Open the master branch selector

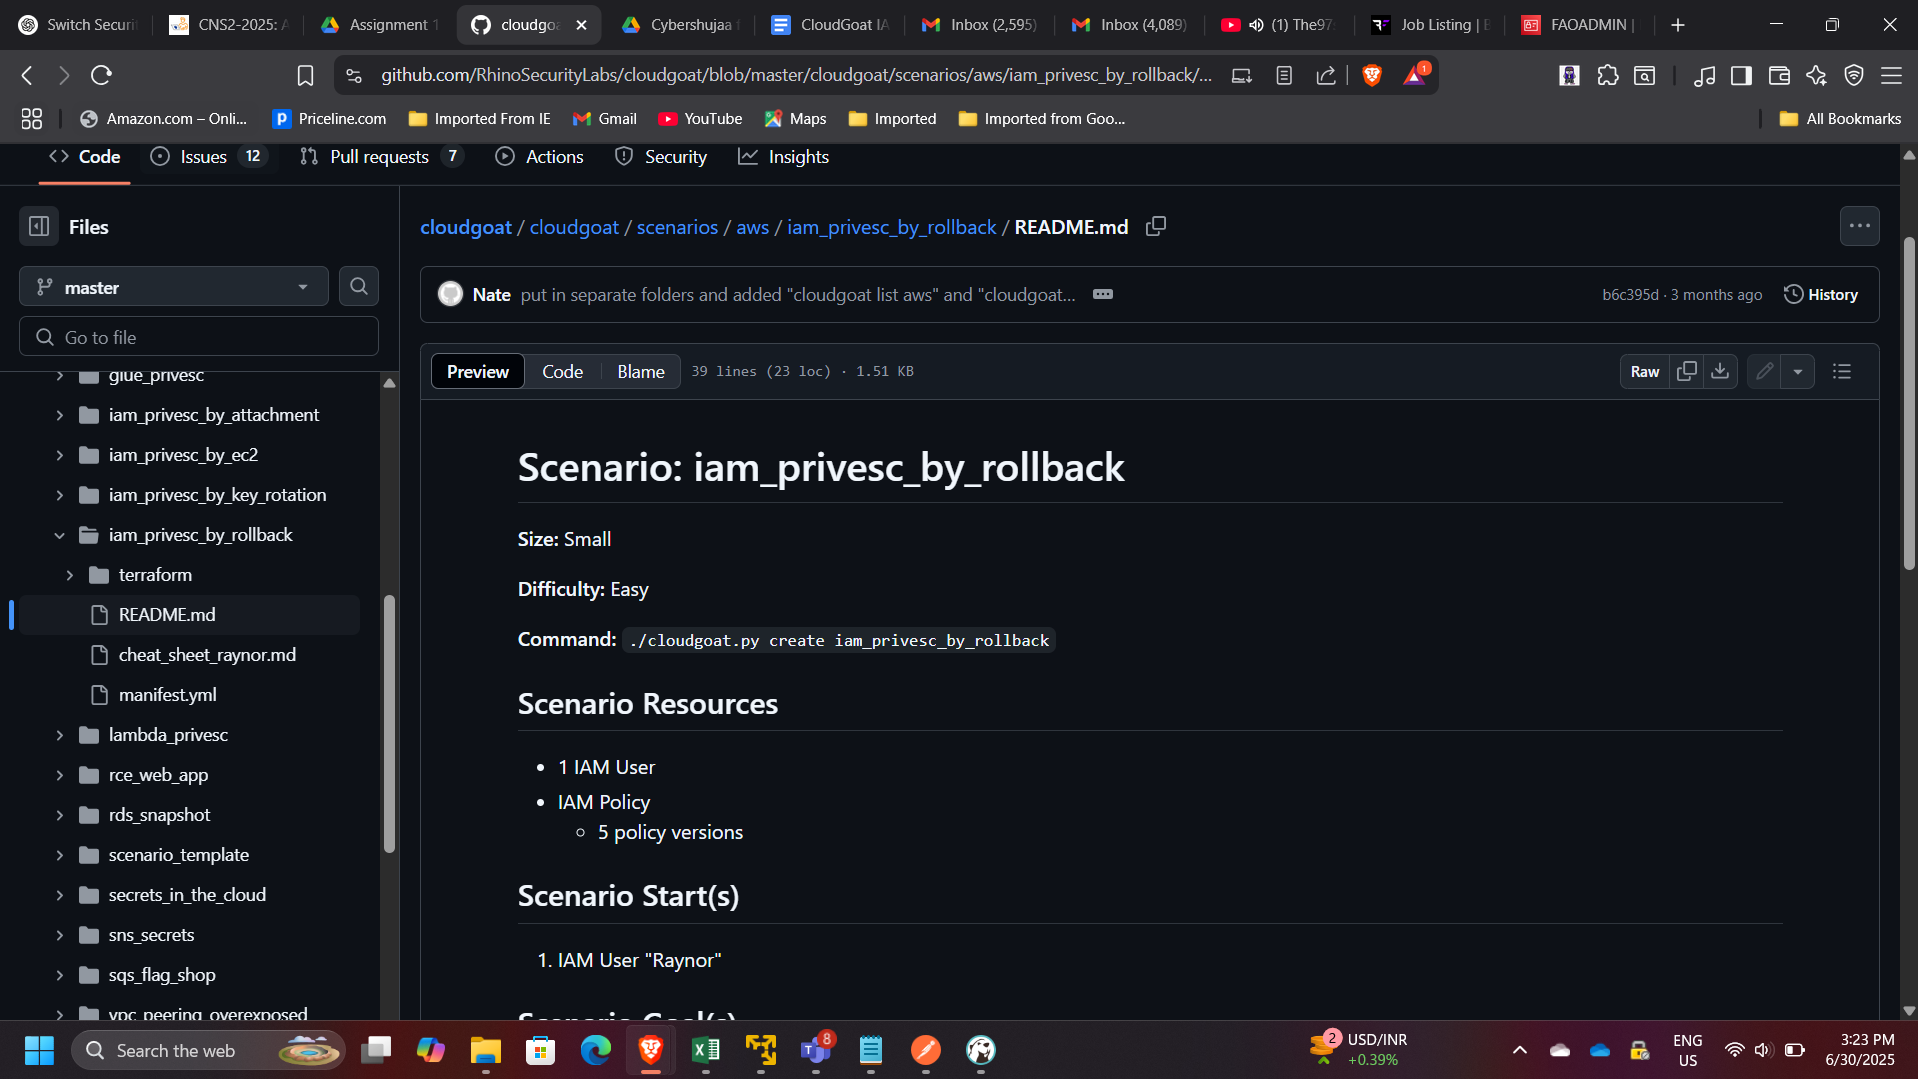click(173, 287)
